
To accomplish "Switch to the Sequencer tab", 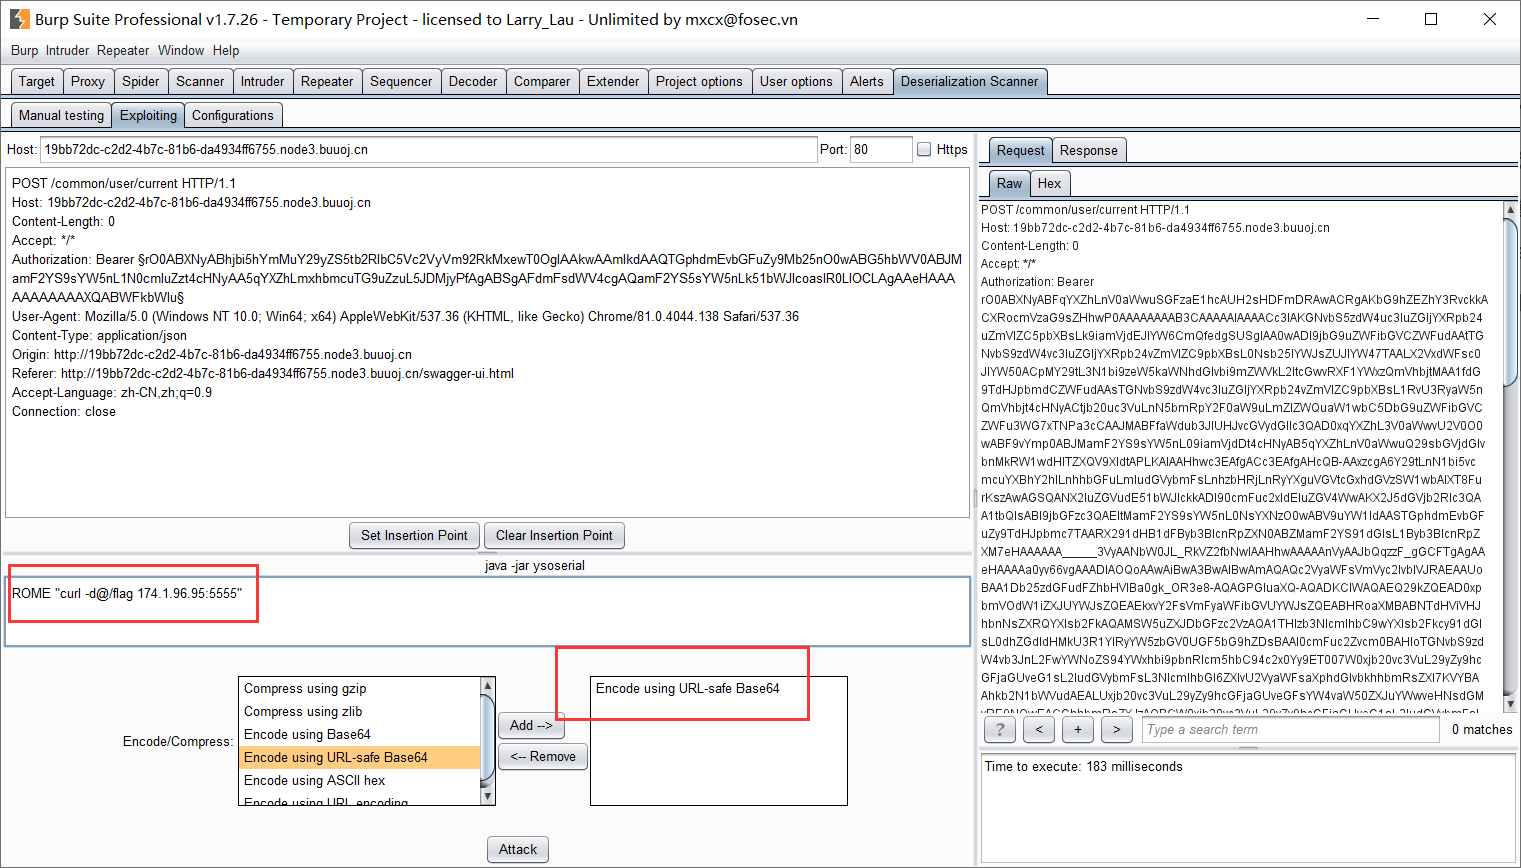I will tap(401, 81).
